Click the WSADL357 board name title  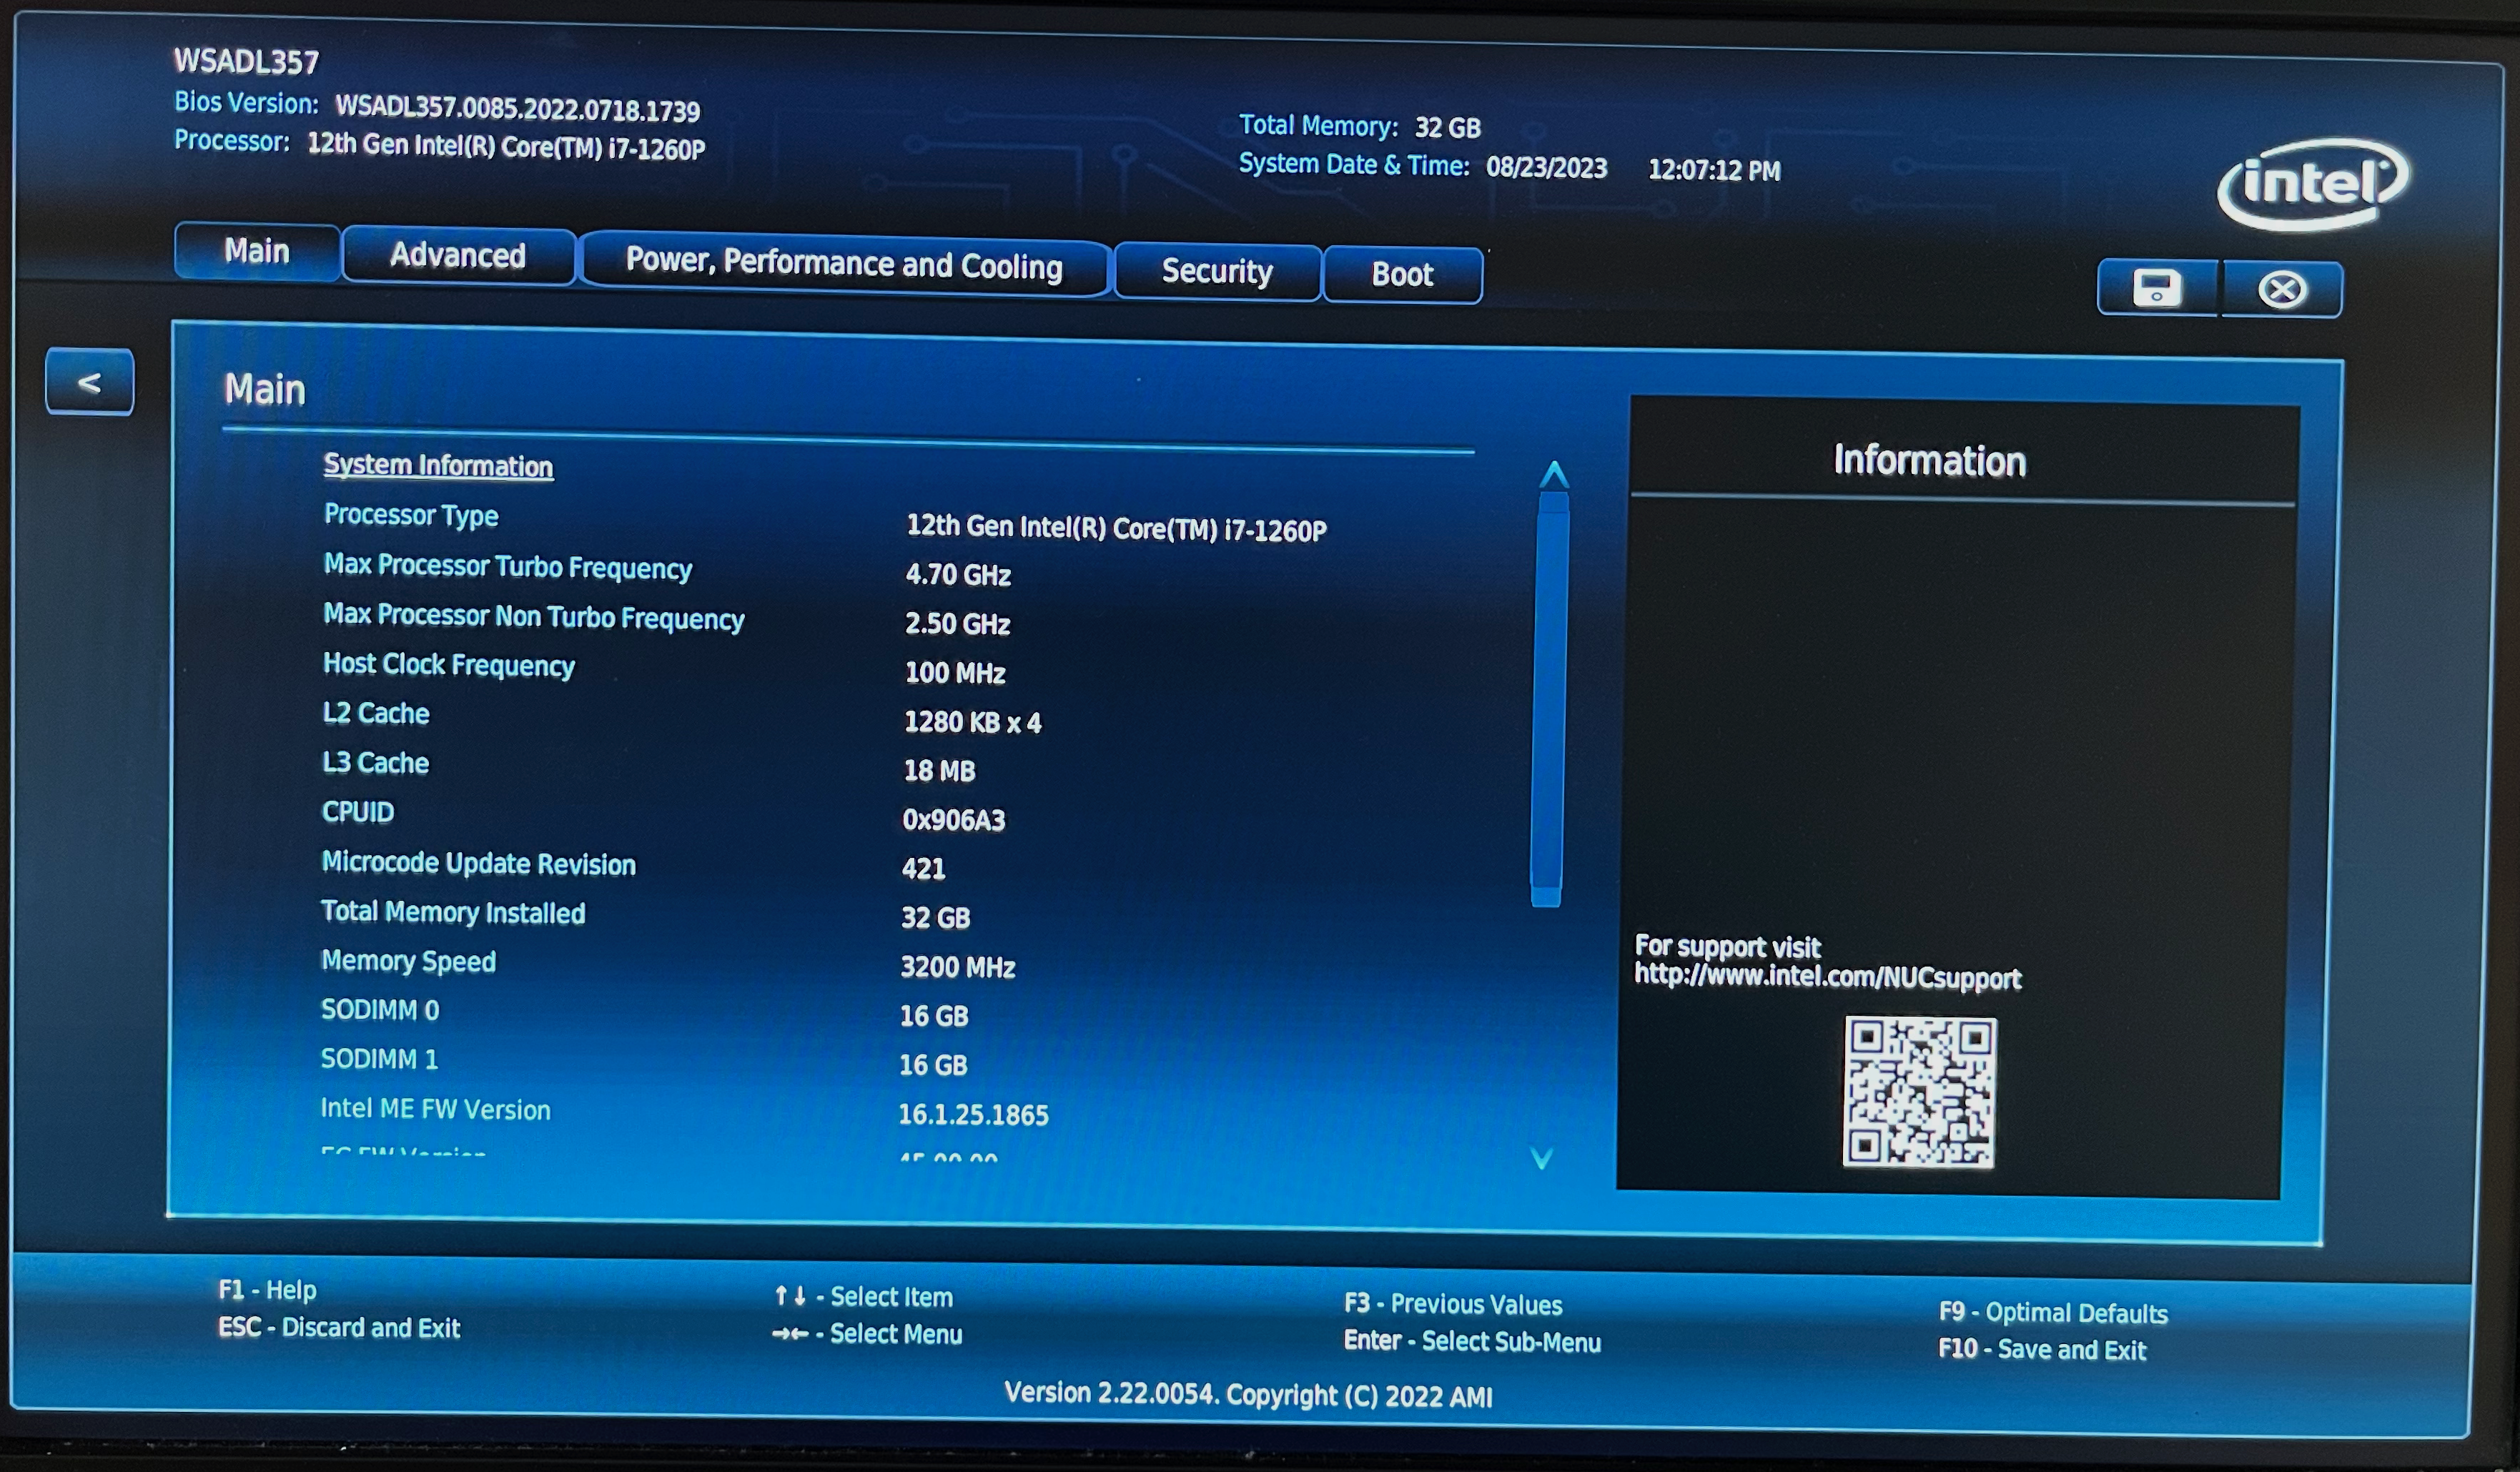tap(246, 61)
